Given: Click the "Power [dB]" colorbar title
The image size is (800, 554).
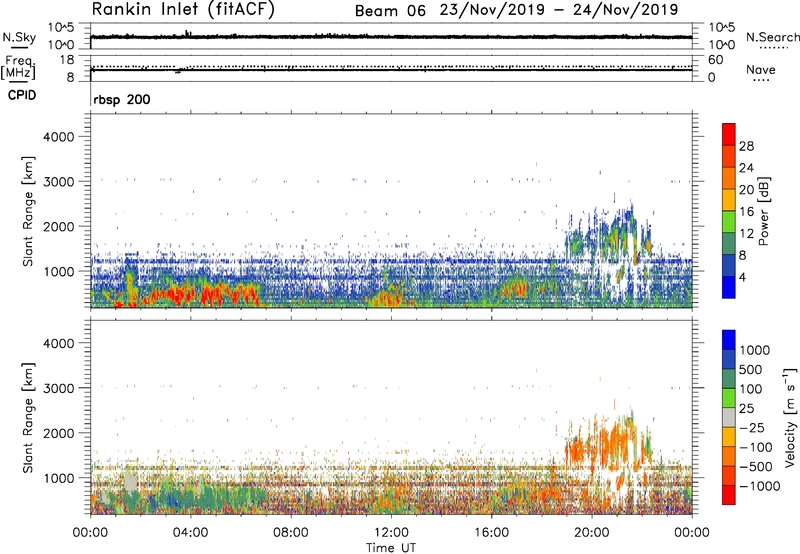Looking at the screenshot, I should click(764, 211).
